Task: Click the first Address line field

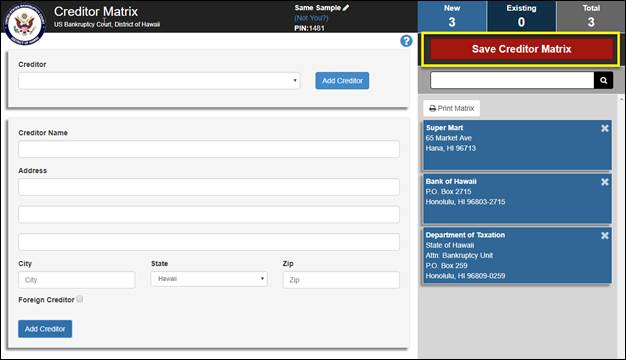Action: (x=209, y=187)
